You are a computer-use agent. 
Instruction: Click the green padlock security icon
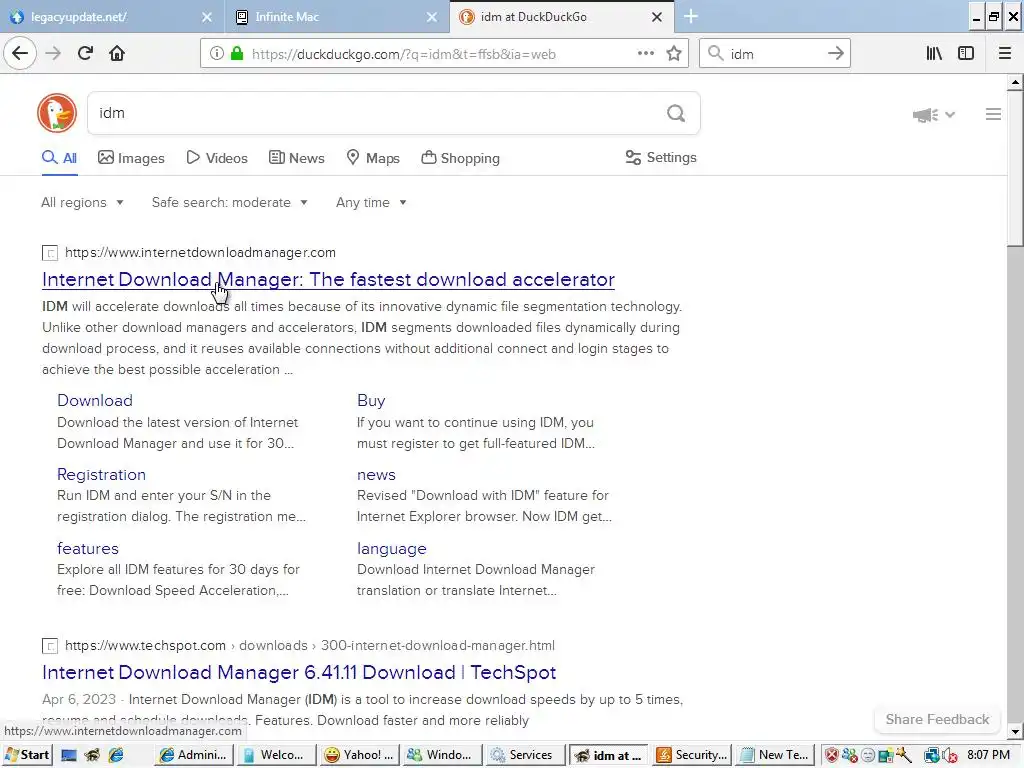click(x=237, y=54)
